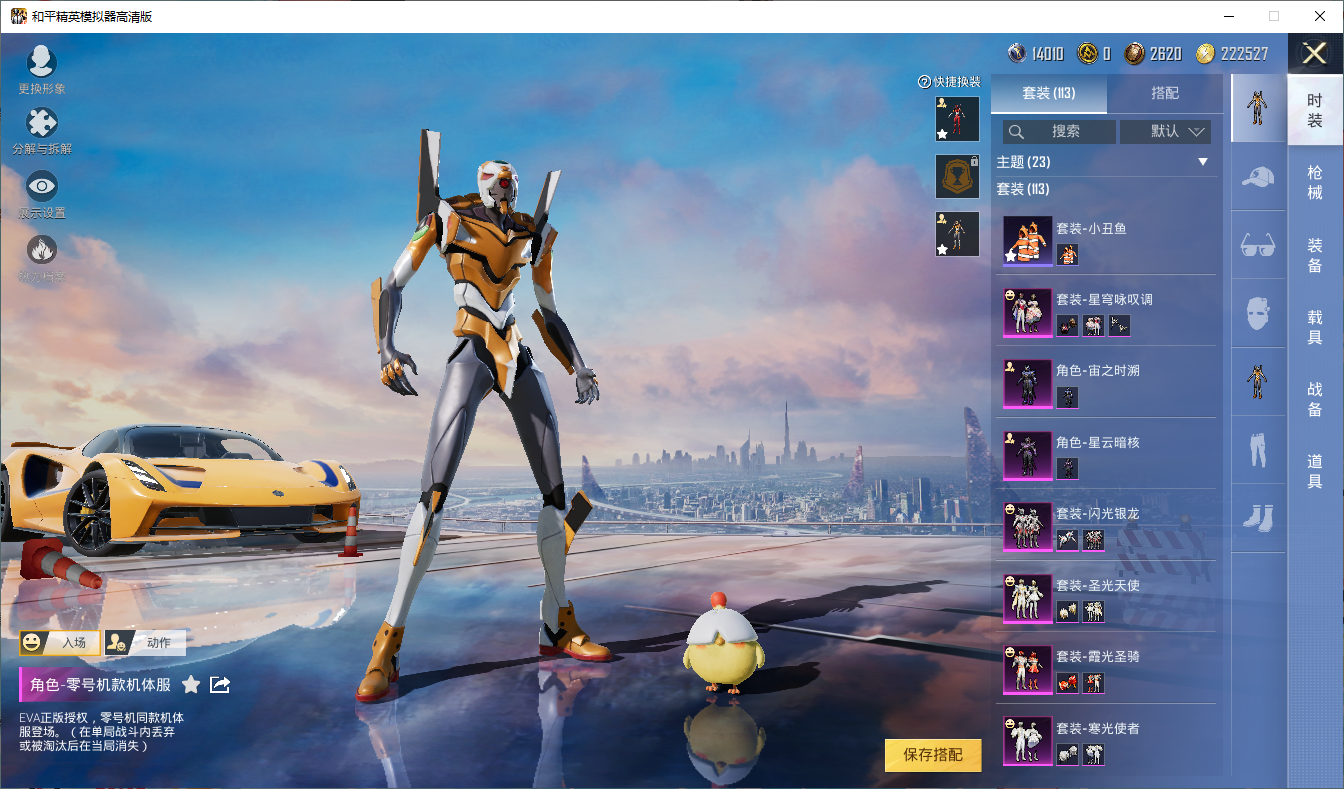Screen dimensions: 1344x789
Task: Open the 默认 sort dropdown
Action: pos(1166,131)
